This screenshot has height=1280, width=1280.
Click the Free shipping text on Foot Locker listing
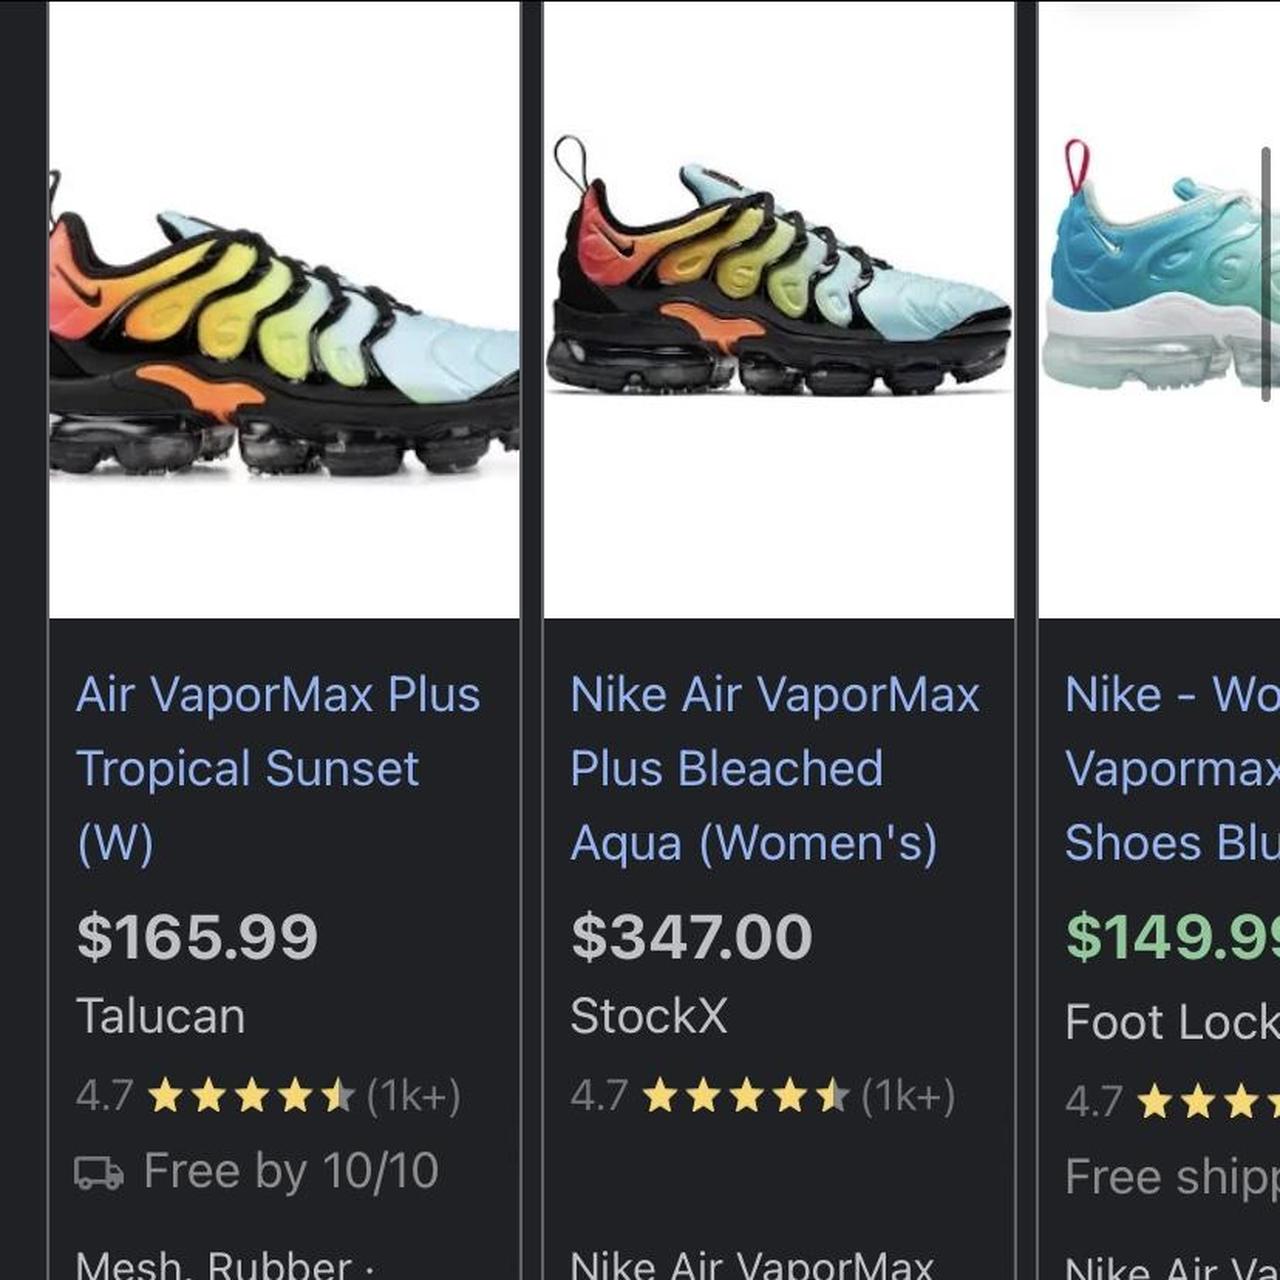click(x=1172, y=1177)
